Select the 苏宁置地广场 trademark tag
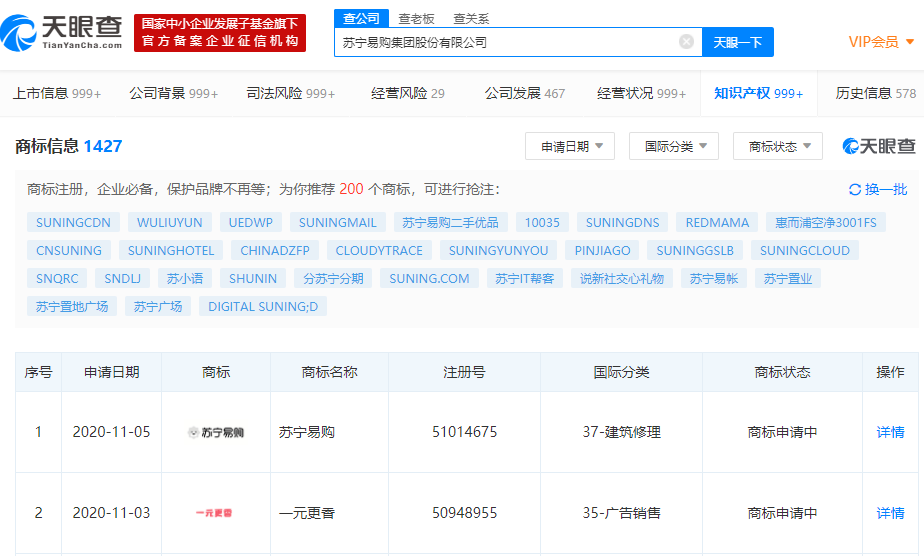The height and width of the screenshot is (556, 924). coord(72,306)
